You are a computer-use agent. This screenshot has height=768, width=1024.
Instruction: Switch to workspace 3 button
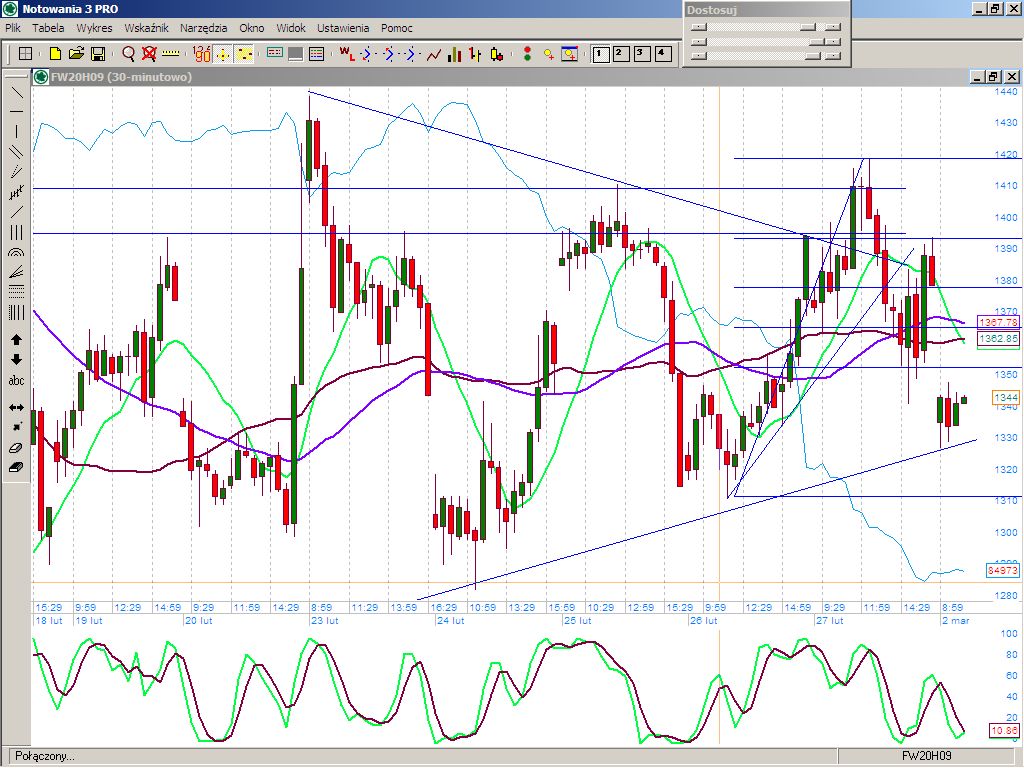pyautogui.click(x=640, y=54)
